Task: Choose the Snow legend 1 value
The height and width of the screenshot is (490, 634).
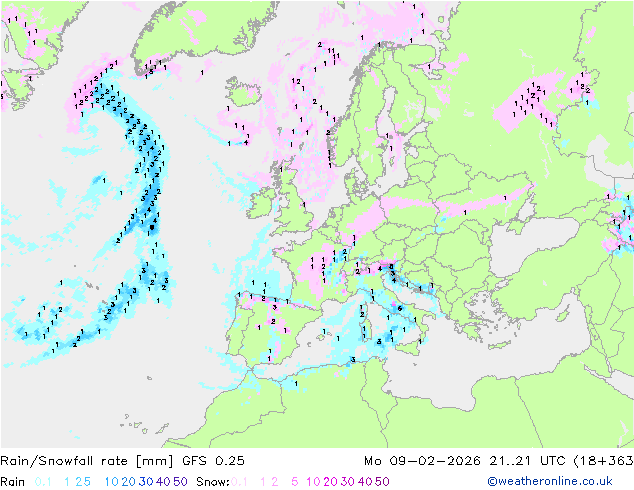Action: 263,482
